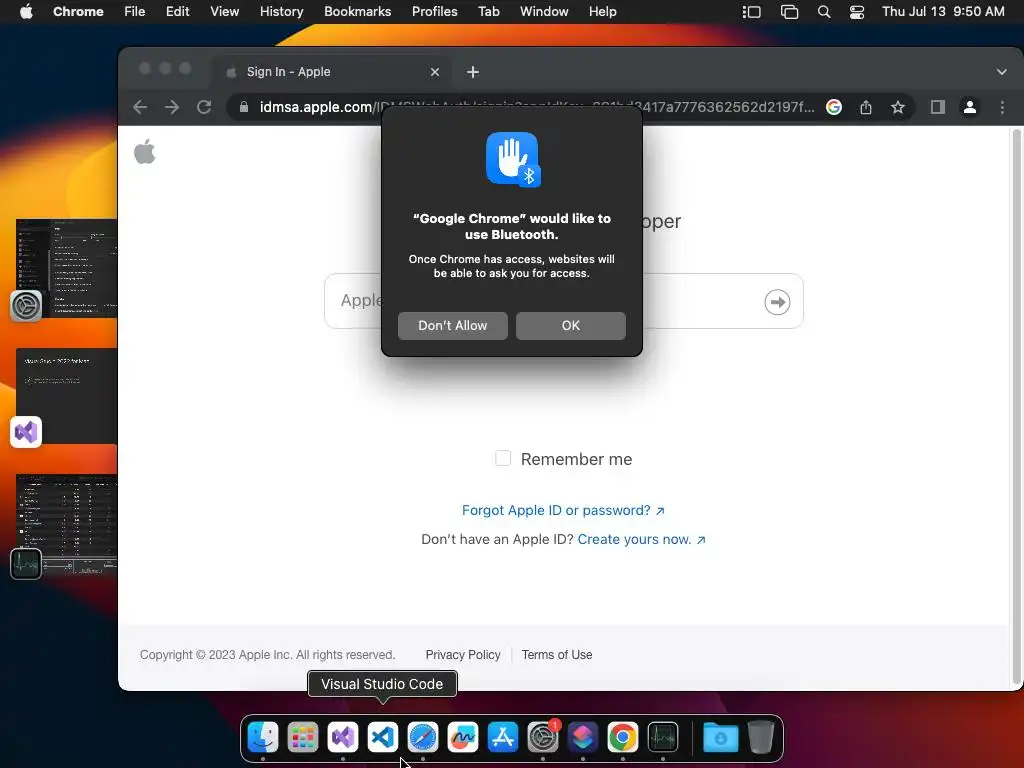Open the Terms of Use link
The height and width of the screenshot is (768, 1024).
pyautogui.click(x=557, y=654)
